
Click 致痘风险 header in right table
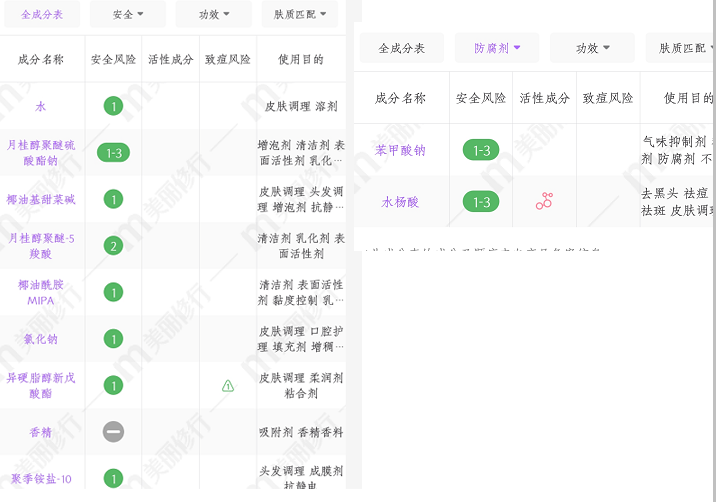608,98
